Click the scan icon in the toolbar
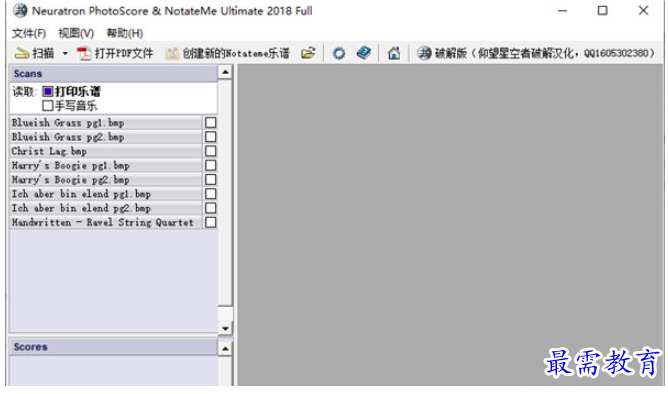The image size is (668, 394). click(22, 53)
